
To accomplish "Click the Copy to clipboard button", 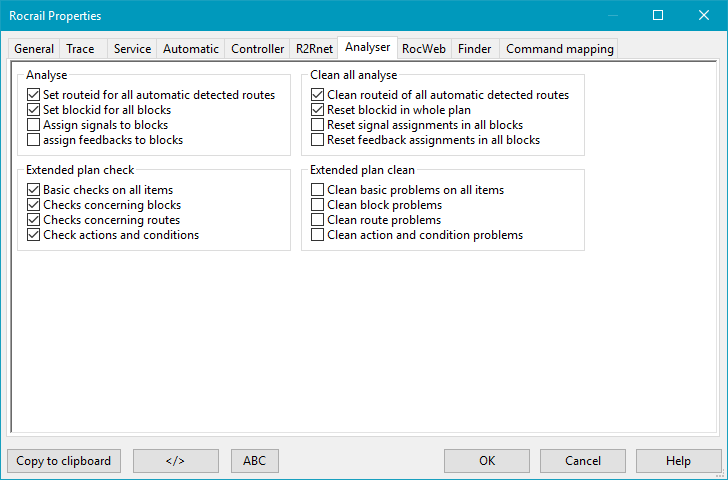I will click(x=65, y=461).
